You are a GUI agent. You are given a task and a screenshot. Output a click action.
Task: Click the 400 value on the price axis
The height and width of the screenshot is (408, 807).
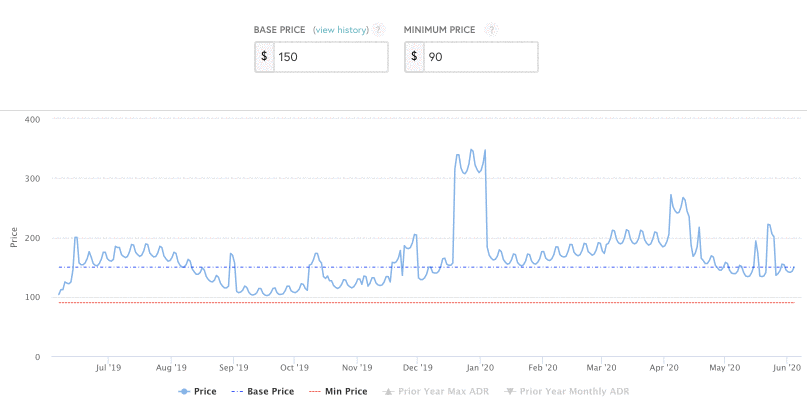32,119
